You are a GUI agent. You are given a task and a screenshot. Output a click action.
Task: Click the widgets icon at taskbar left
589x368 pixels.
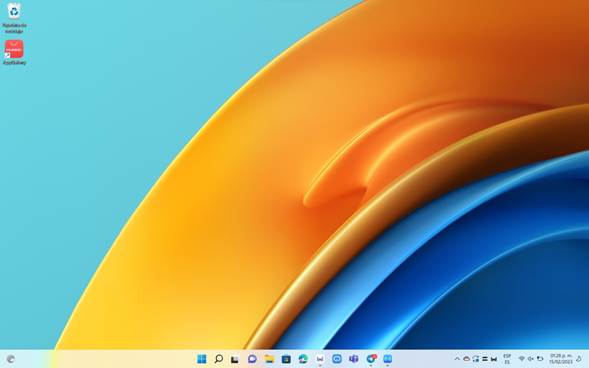point(11,359)
